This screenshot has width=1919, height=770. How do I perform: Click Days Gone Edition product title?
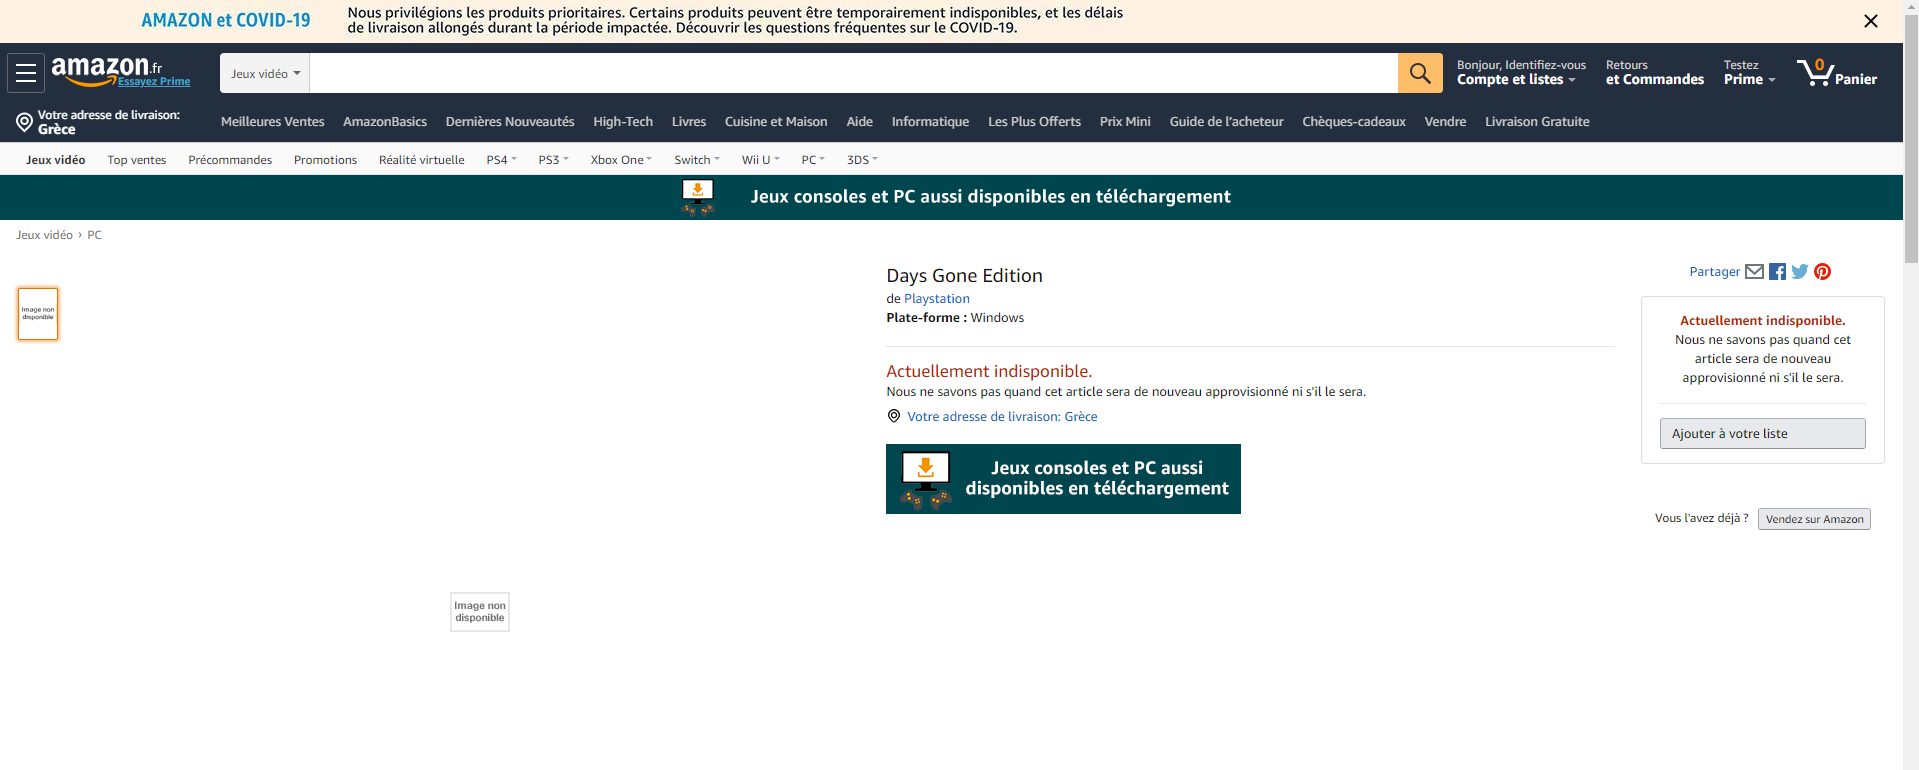pyautogui.click(x=964, y=276)
